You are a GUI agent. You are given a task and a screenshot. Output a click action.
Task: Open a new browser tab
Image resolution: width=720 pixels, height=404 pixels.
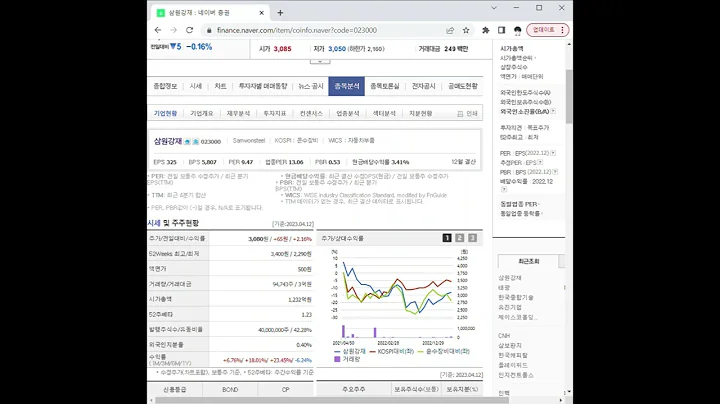pos(280,13)
